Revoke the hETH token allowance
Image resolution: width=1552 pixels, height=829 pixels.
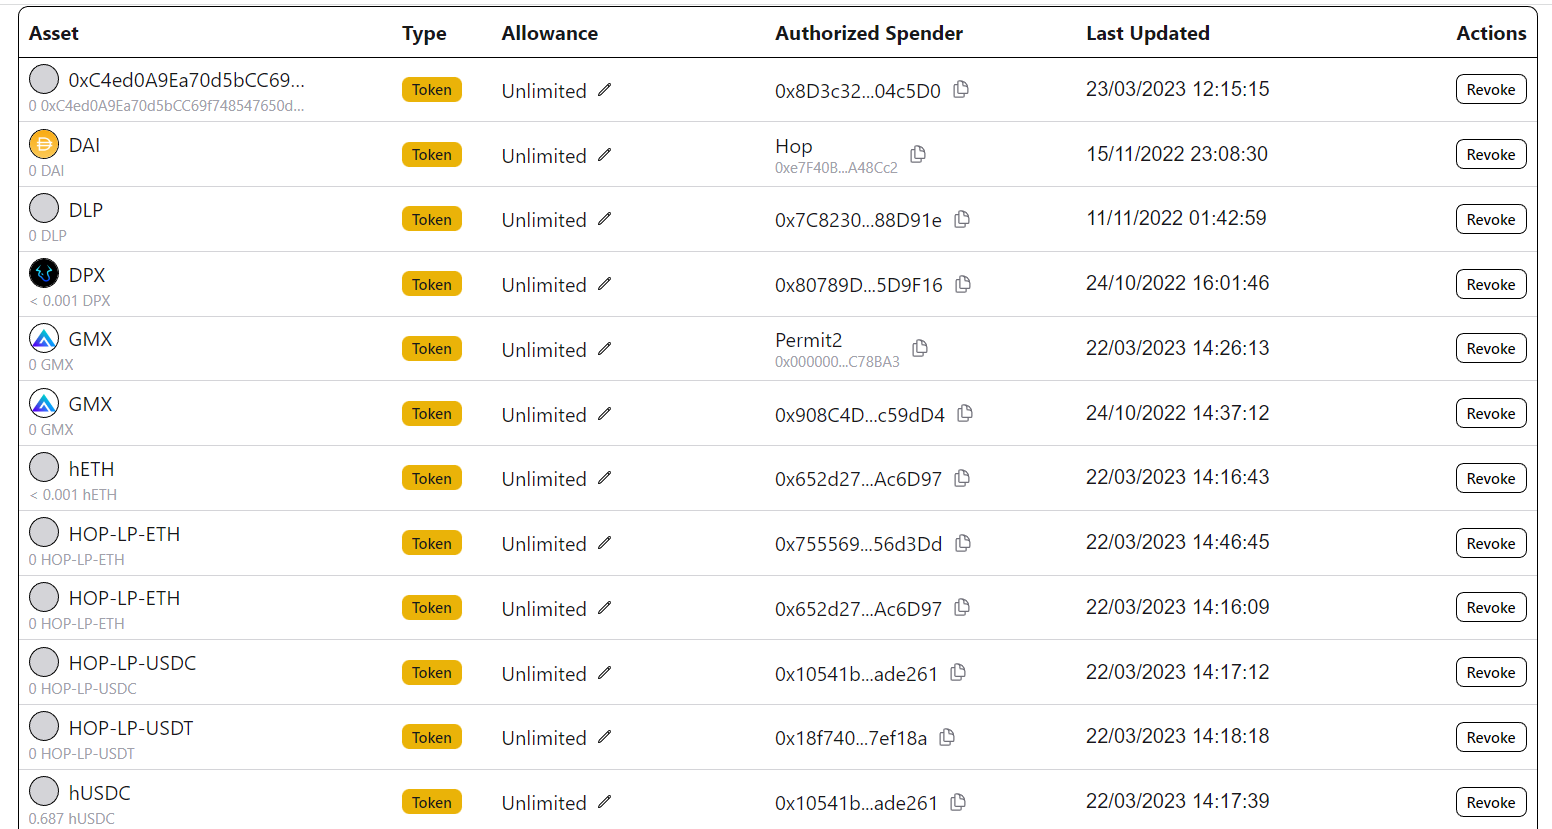[x=1490, y=478]
